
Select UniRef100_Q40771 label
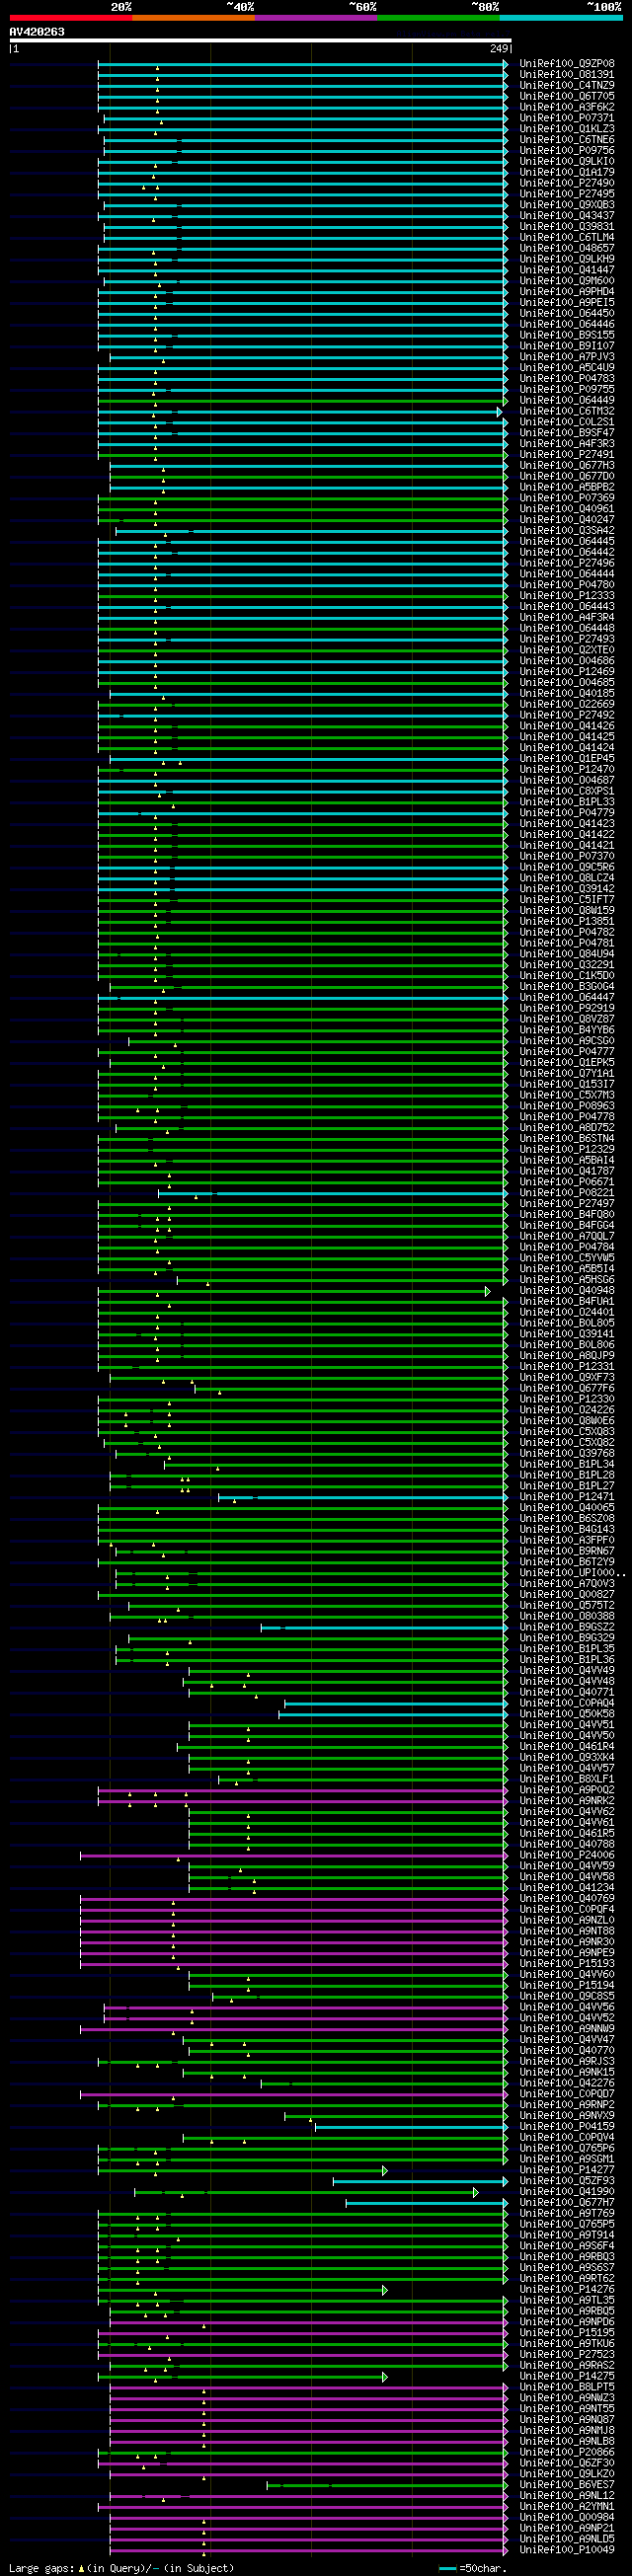(x=567, y=1692)
